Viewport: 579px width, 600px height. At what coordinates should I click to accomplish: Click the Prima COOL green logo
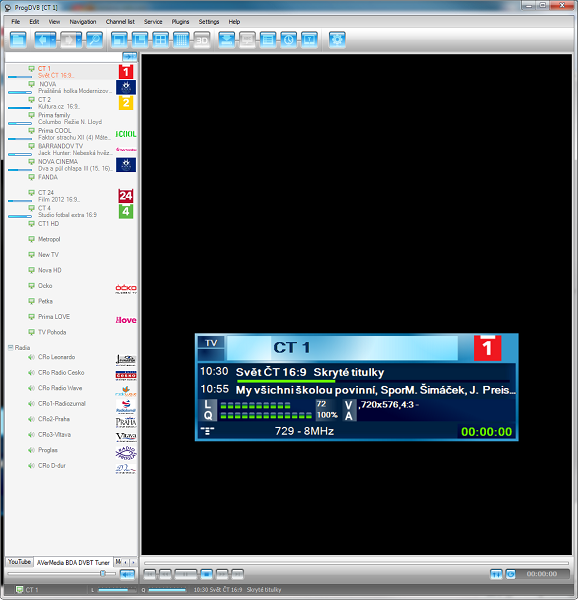(x=126, y=134)
